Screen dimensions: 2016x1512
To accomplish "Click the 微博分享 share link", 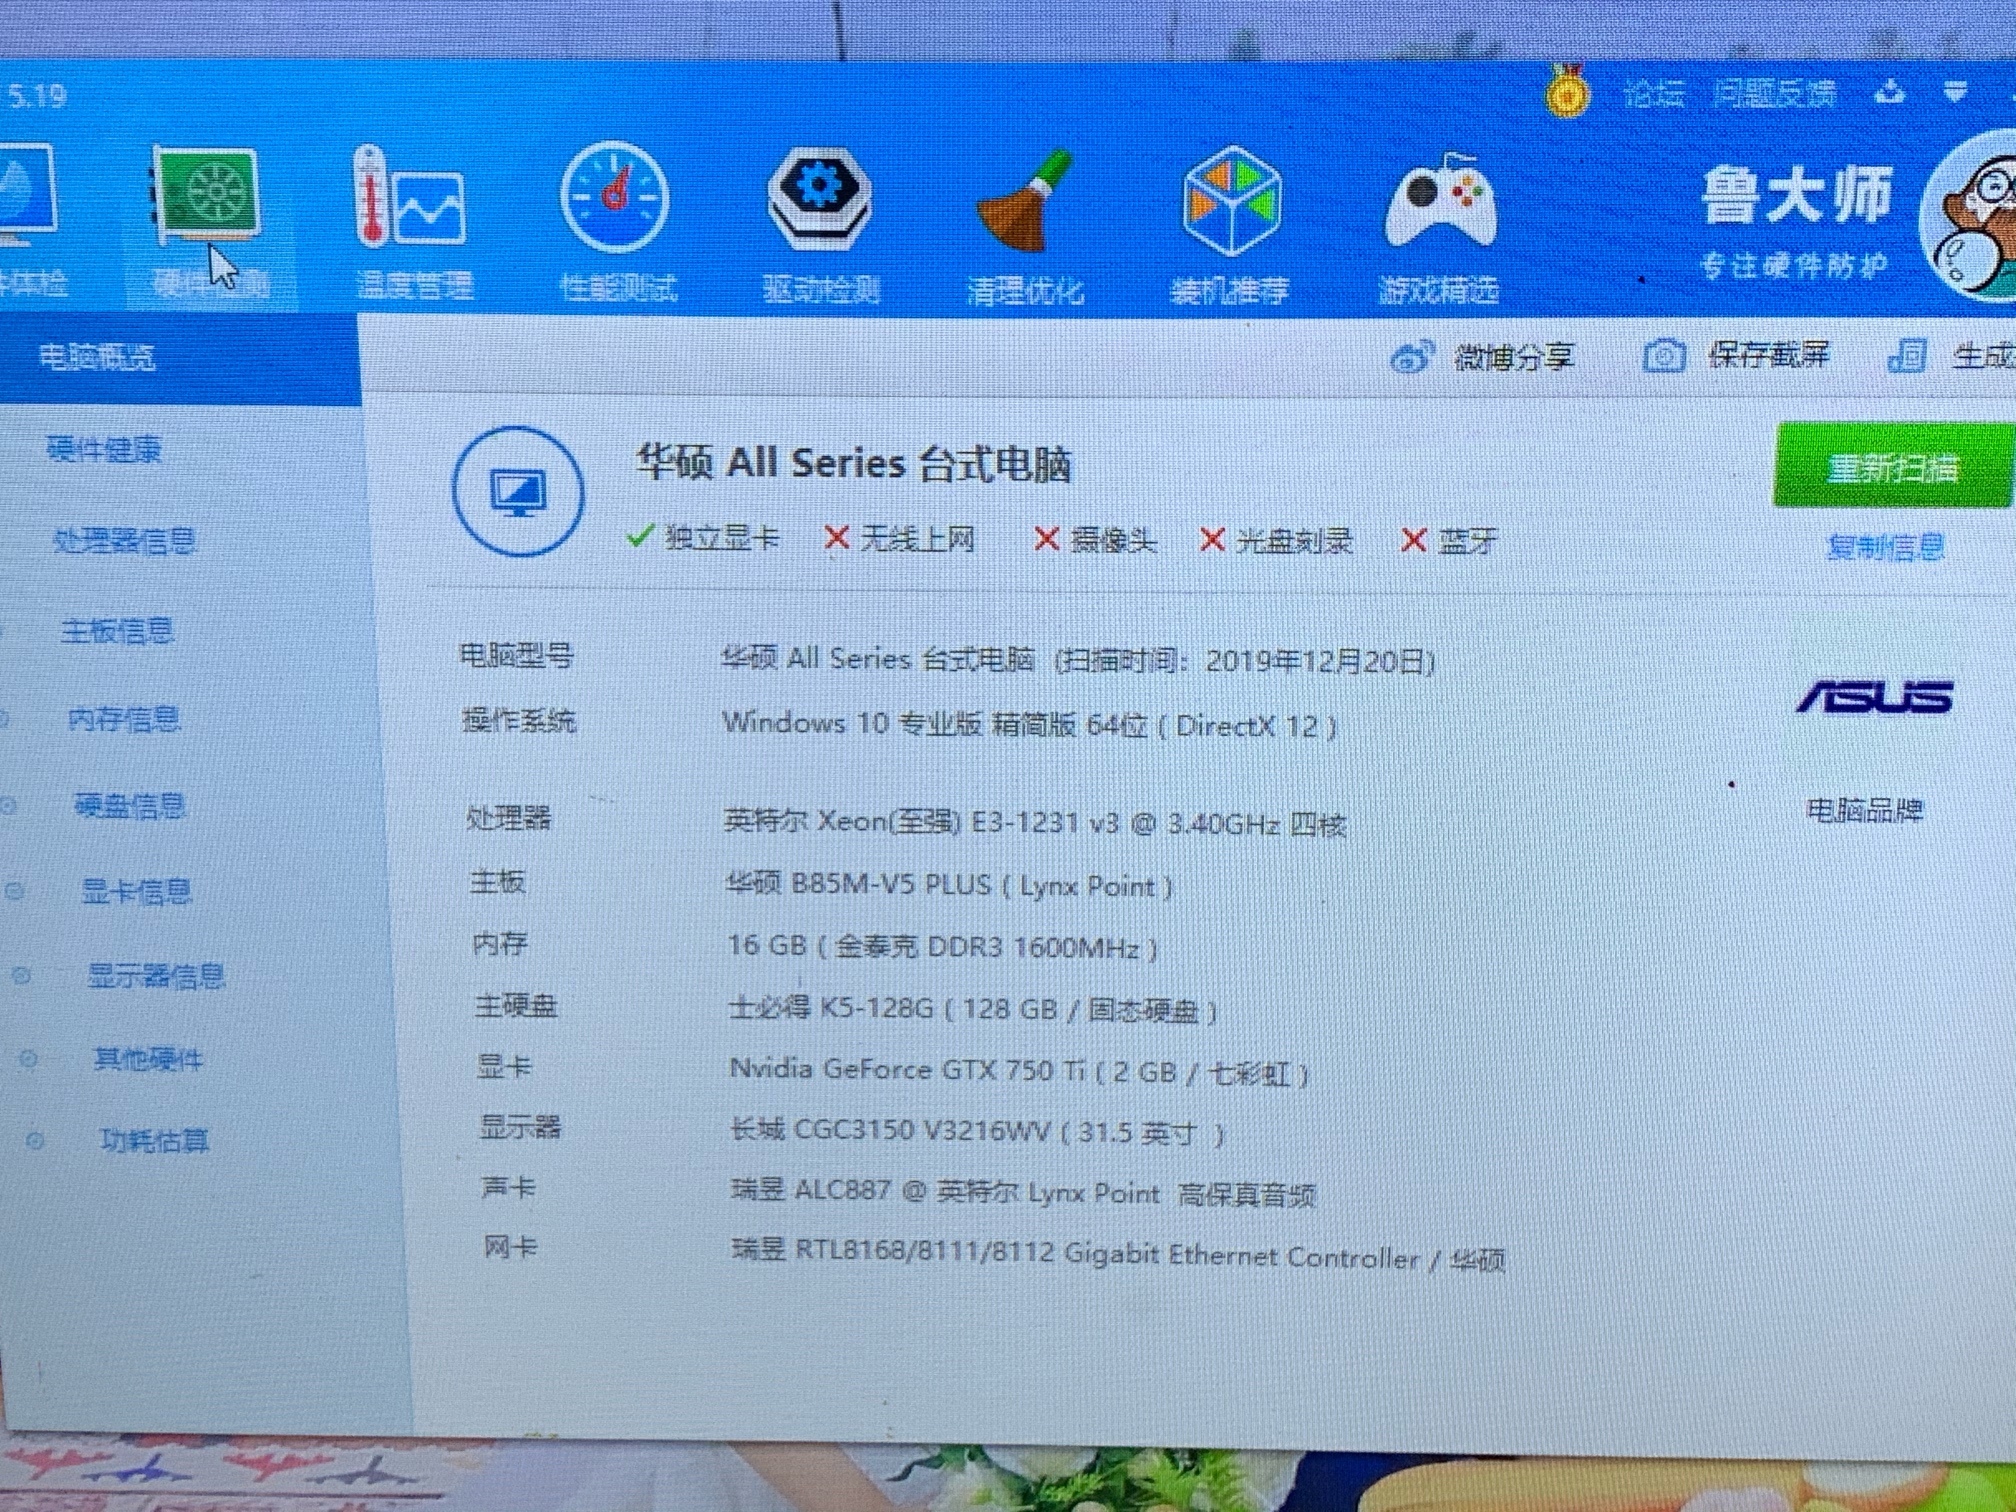I will (x=1514, y=357).
